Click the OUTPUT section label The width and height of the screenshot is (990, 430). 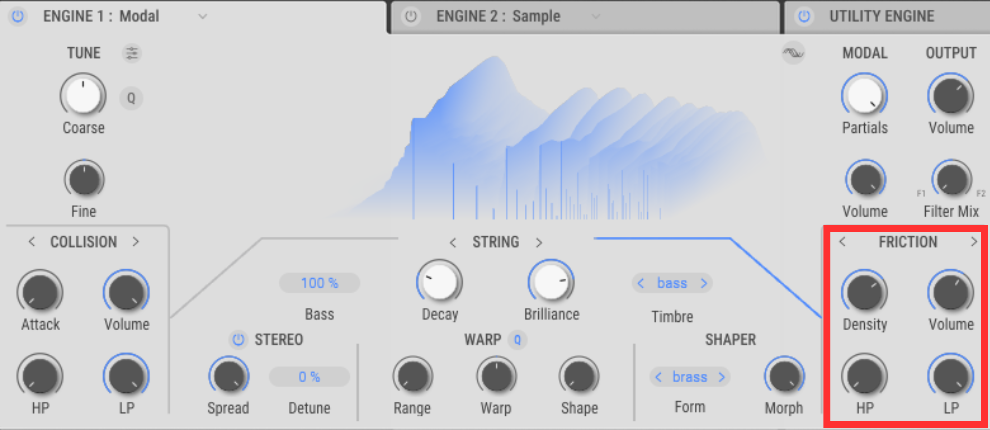pos(951,54)
